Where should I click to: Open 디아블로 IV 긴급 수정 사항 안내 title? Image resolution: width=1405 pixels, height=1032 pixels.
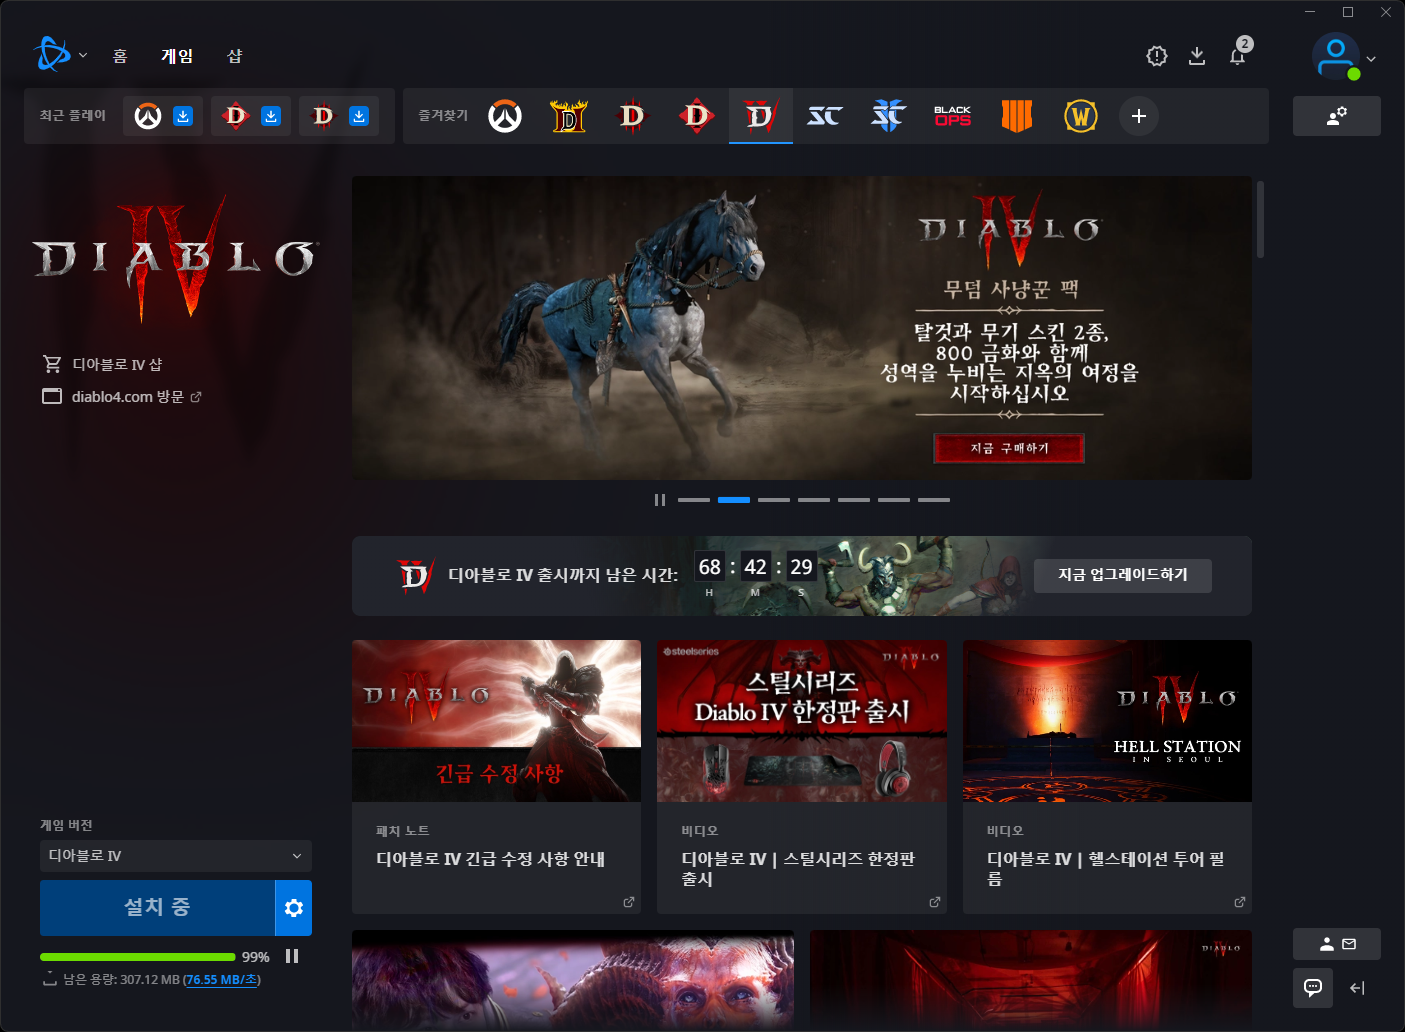(x=490, y=859)
